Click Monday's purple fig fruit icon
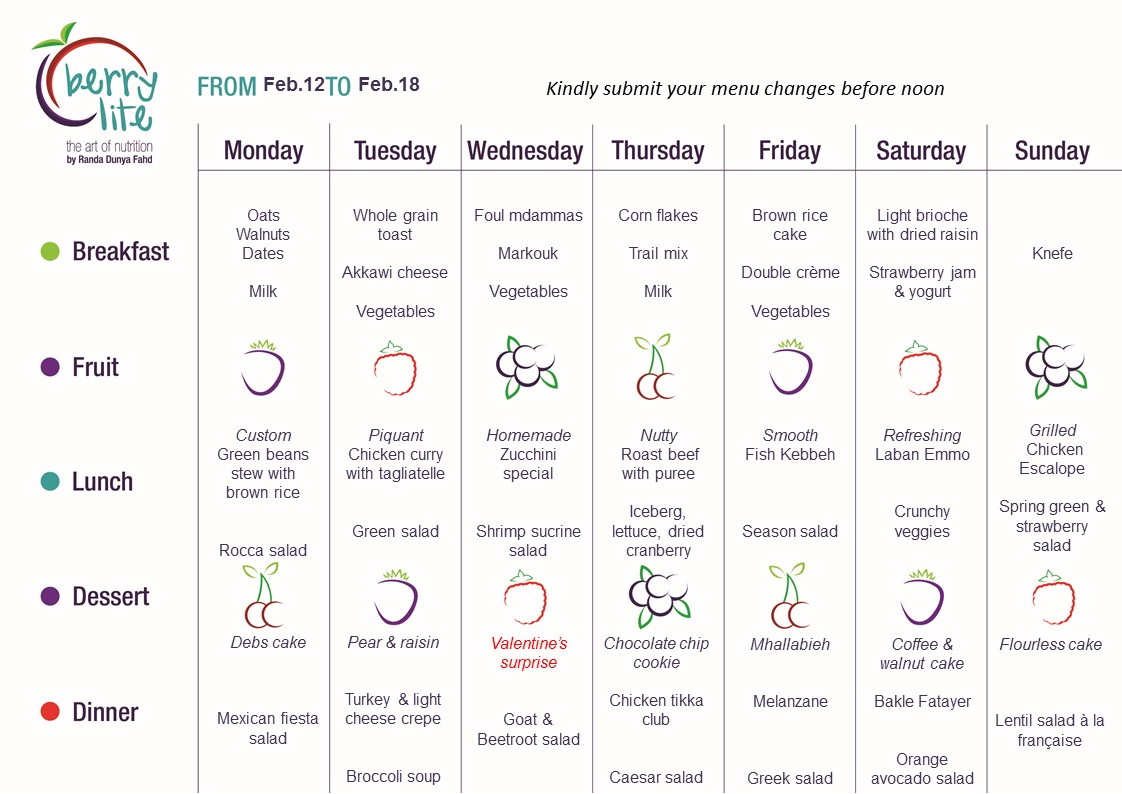Image resolution: width=1122 pixels, height=794 pixels. click(x=263, y=368)
